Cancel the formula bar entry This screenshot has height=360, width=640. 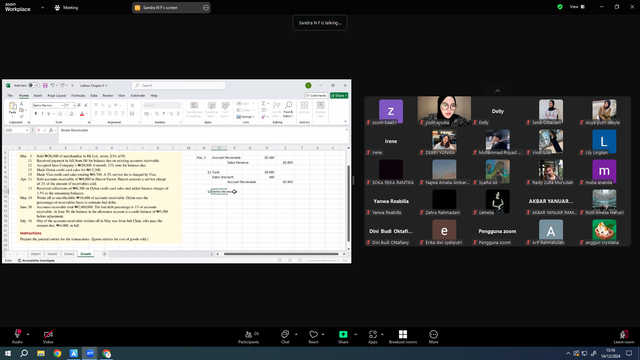(x=38, y=130)
